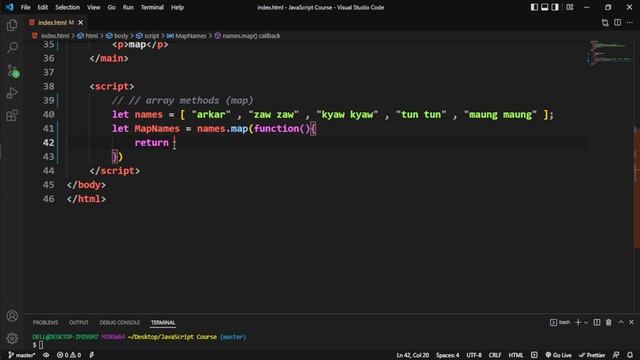Open Run and Debug view
Viewport: 640px width, 360px height.
point(12,93)
